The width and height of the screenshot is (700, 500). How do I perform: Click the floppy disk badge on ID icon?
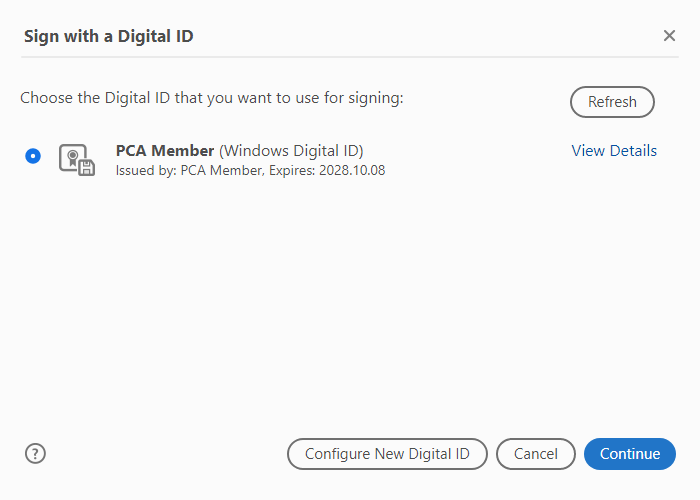coord(86,168)
